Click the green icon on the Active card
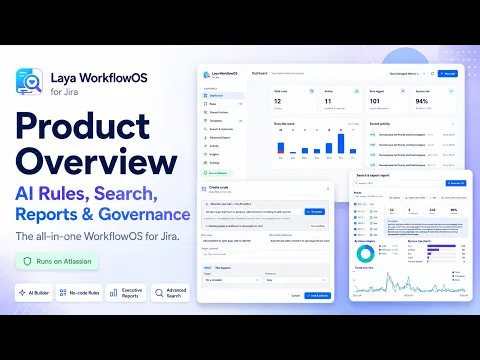 357,91
